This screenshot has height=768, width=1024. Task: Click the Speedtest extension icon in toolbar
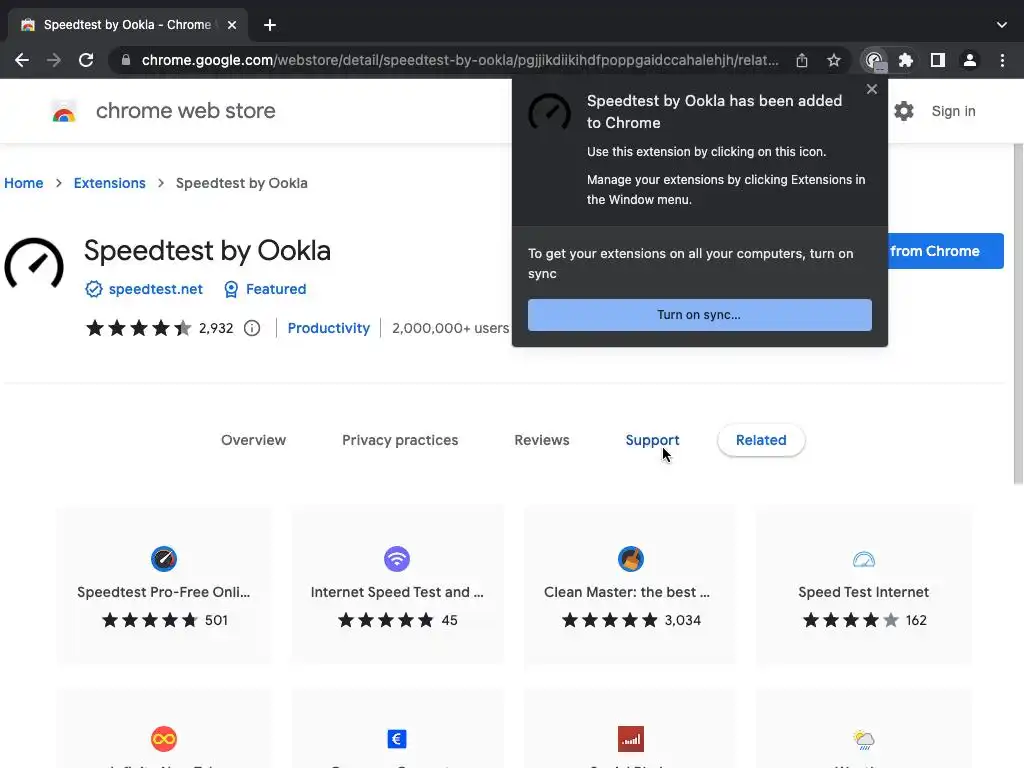coord(874,60)
